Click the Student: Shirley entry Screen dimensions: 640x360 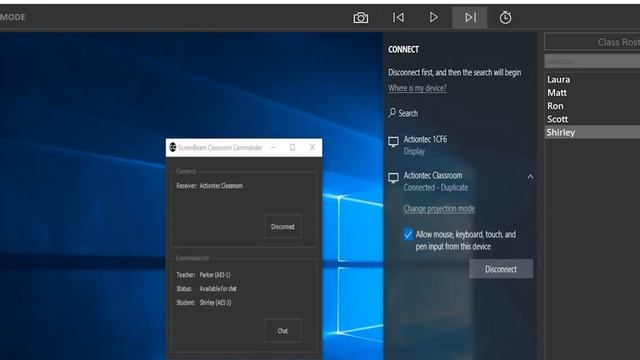[204, 302]
